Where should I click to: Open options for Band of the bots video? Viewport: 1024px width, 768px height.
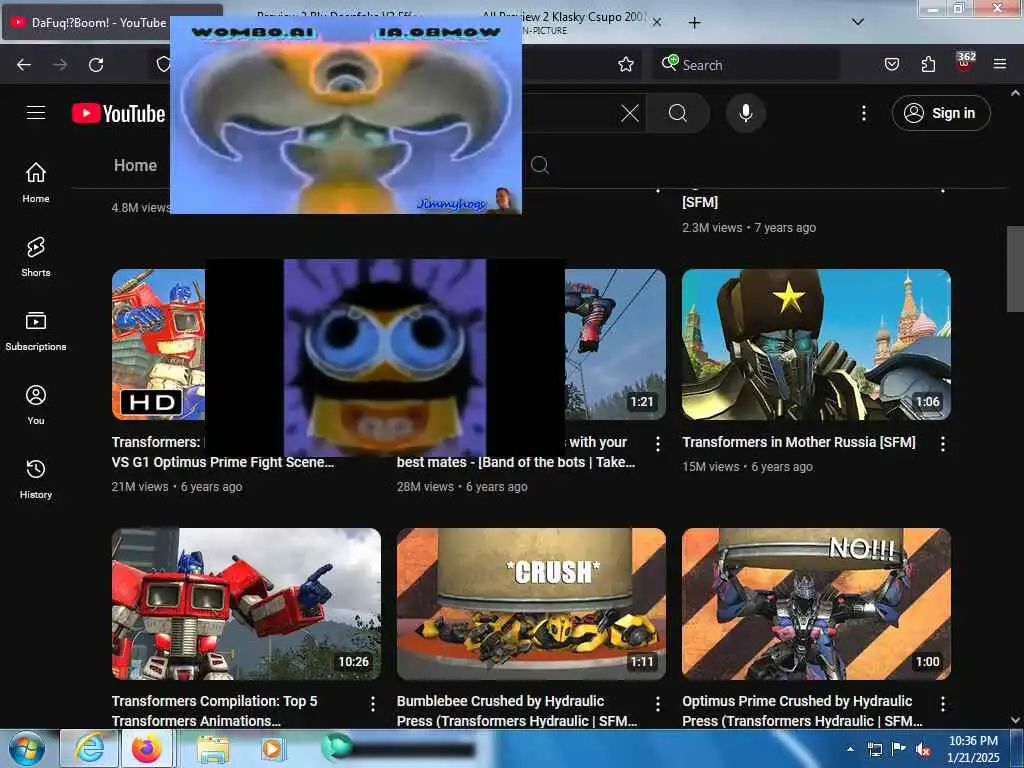pos(658,444)
